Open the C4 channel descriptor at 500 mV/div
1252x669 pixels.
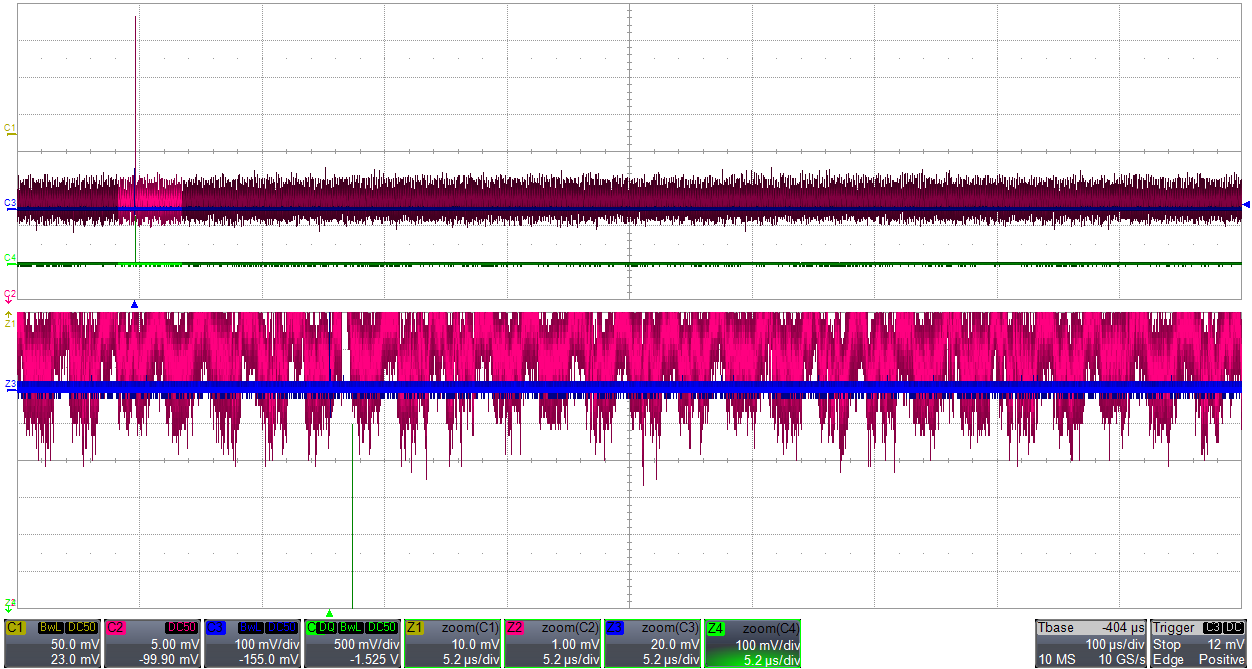pos(352,643)
